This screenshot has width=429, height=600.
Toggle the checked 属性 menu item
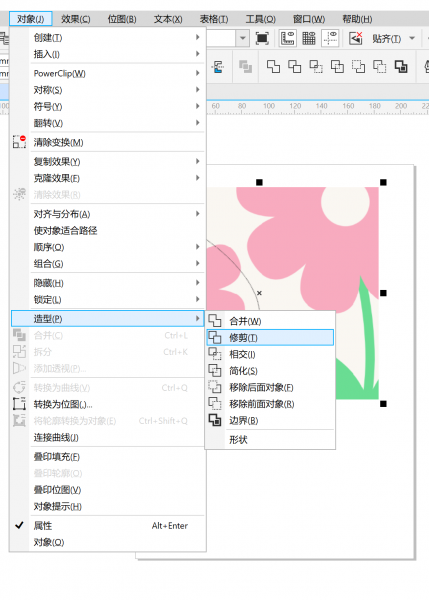(108, 526)
